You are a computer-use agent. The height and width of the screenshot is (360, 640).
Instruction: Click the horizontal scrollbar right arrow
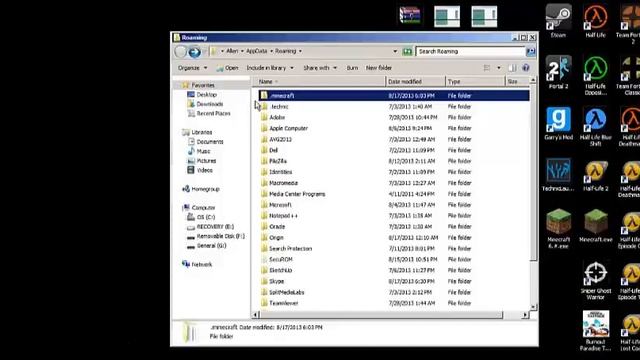click(x=525, y=315)
